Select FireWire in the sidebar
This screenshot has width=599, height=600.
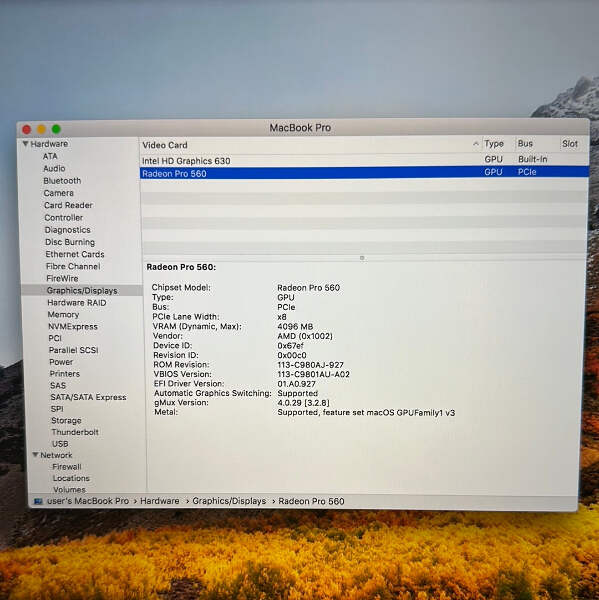(62, 278)
